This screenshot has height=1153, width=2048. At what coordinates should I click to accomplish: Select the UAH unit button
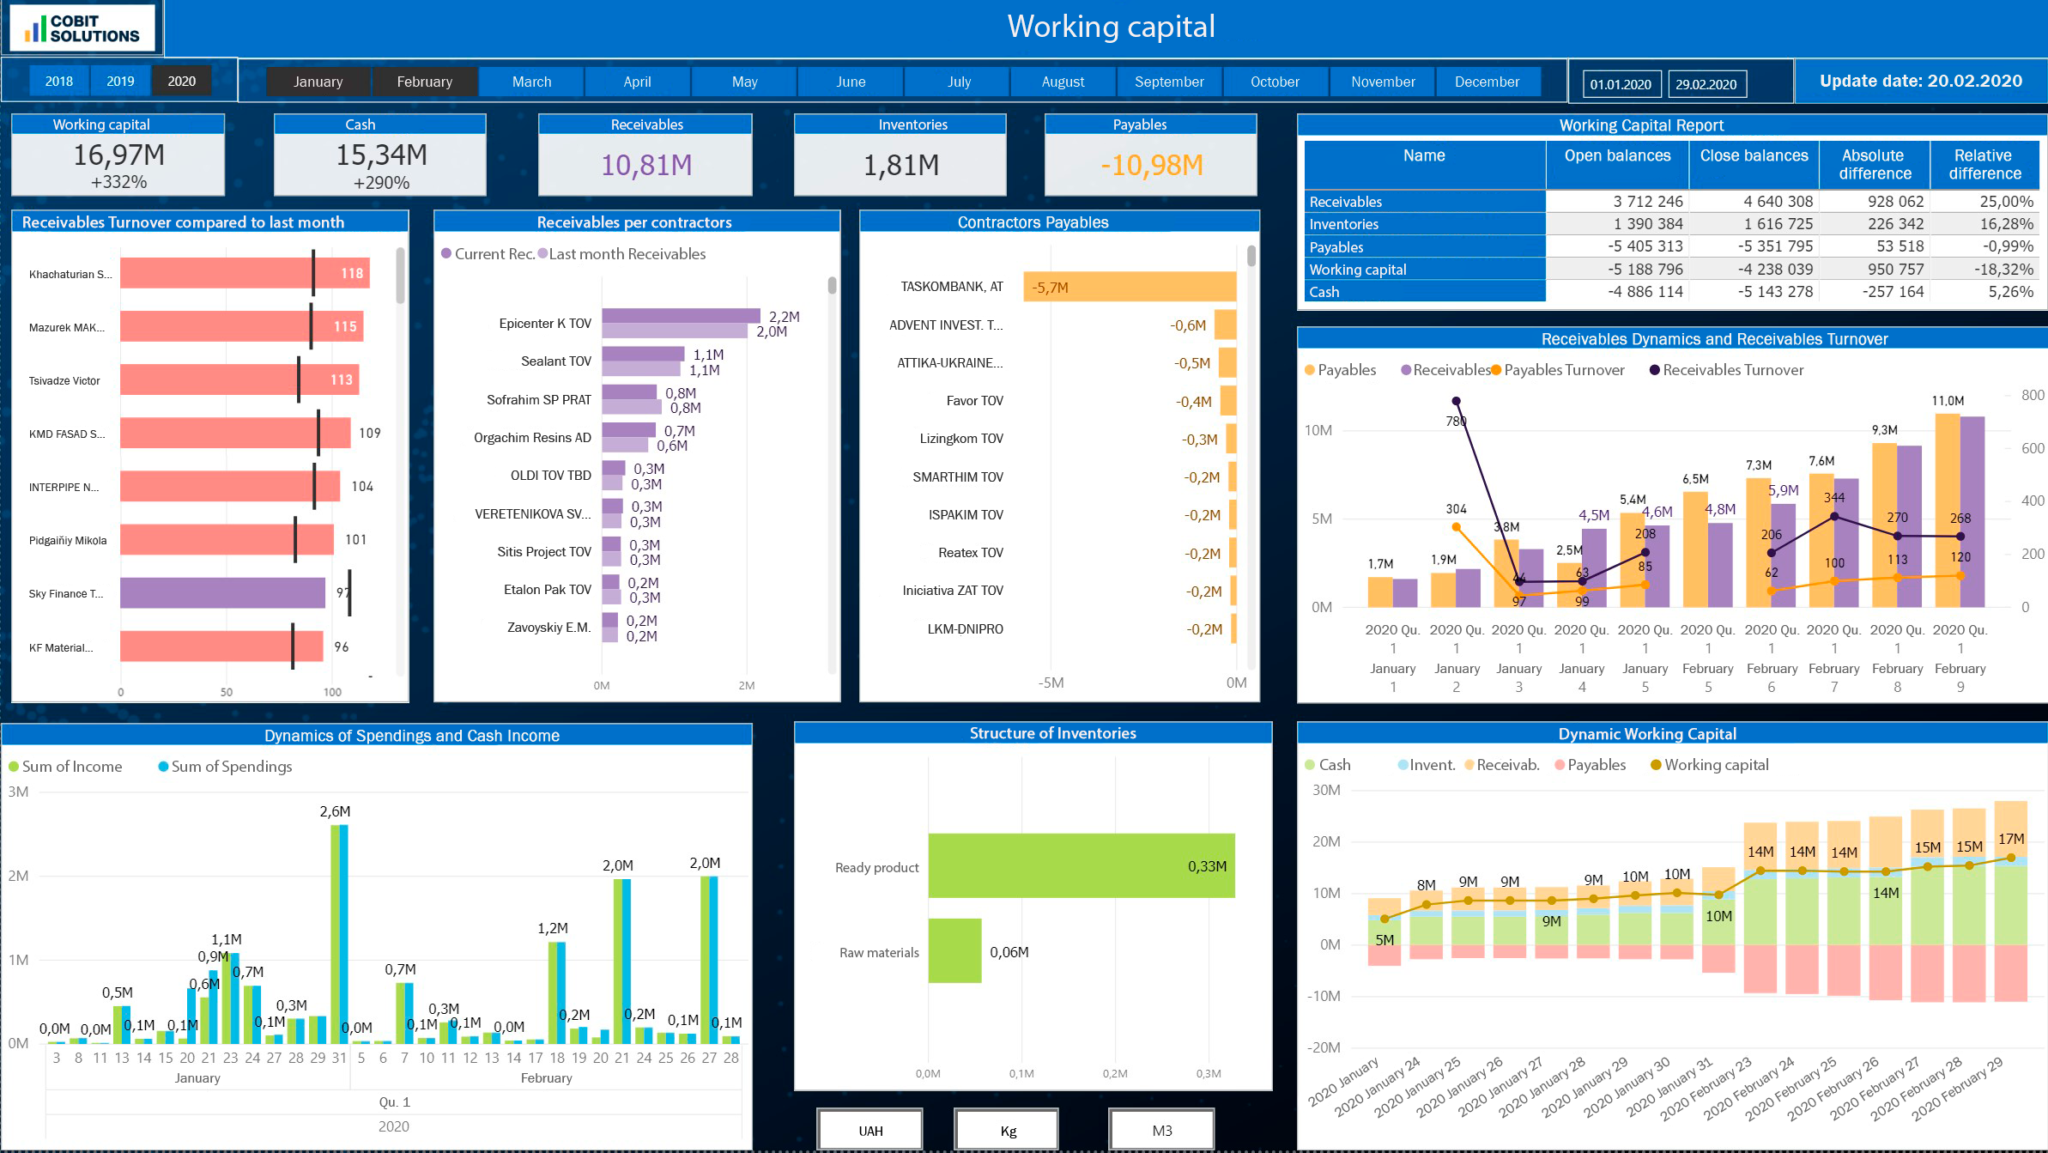pyautogui.click(x=869, y=1129)
